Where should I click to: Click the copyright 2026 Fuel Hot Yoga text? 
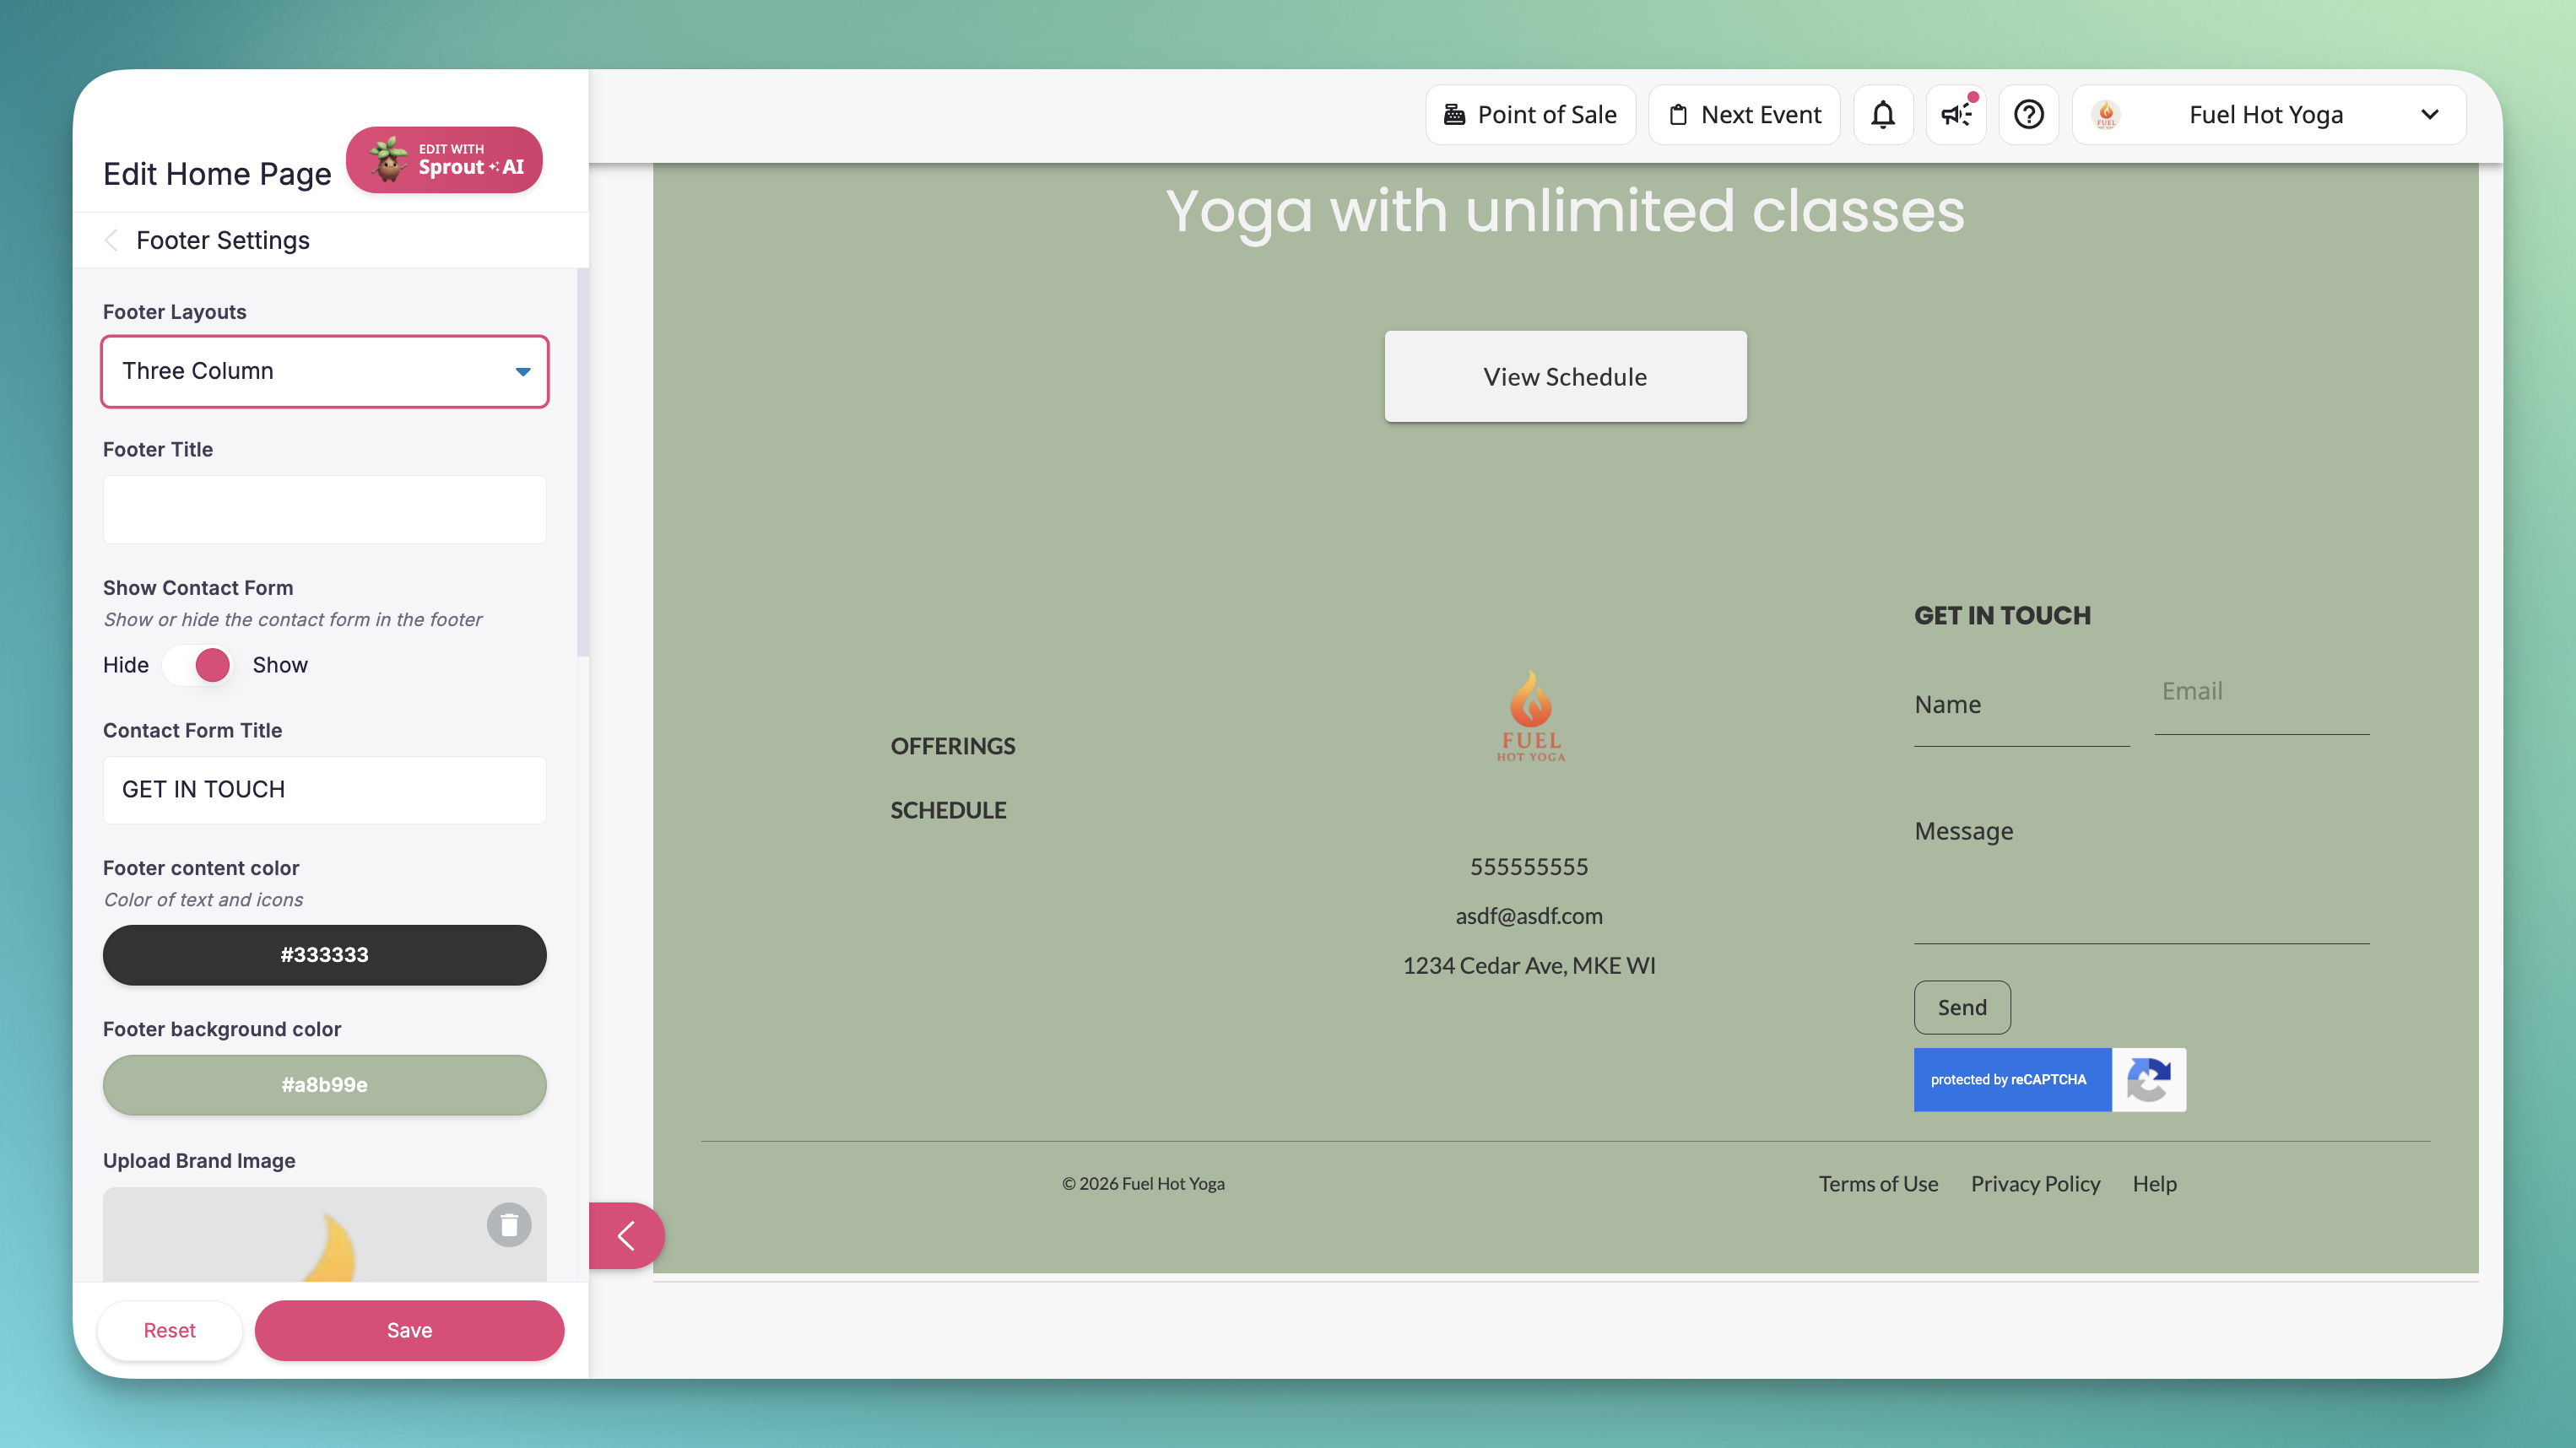tap(1143, 1183)
